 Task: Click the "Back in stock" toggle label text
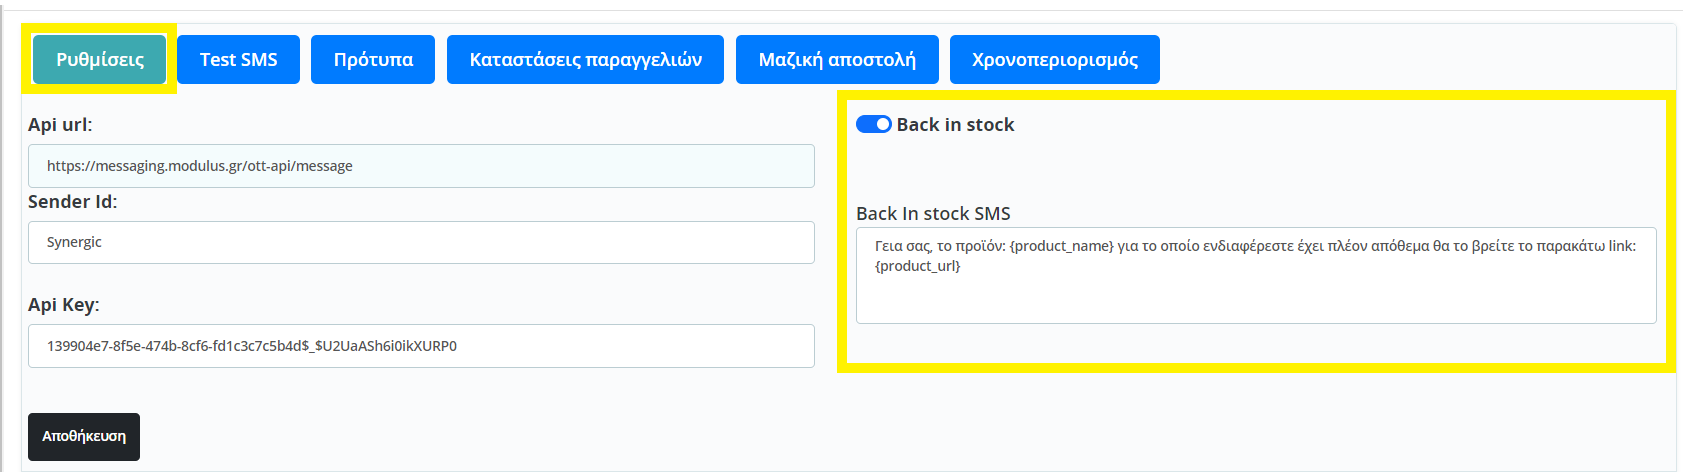(955, 124)
